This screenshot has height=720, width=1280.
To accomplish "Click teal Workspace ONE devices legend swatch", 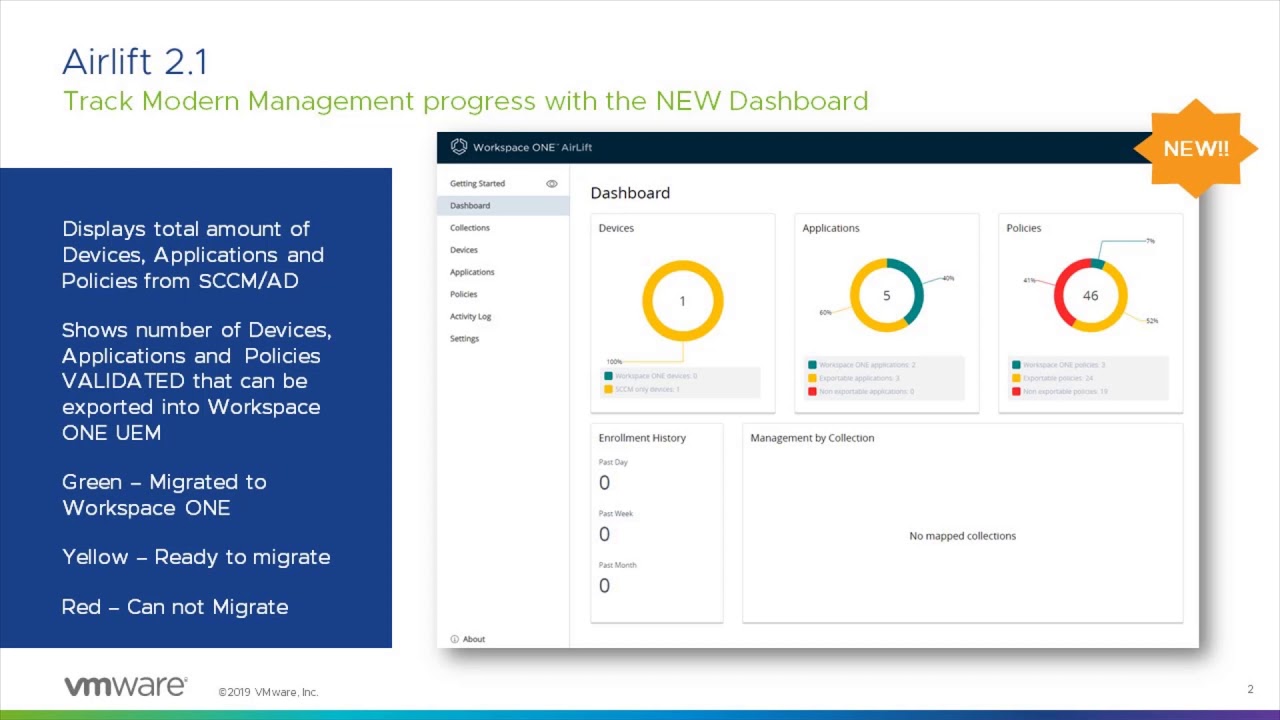I will 608,376.
